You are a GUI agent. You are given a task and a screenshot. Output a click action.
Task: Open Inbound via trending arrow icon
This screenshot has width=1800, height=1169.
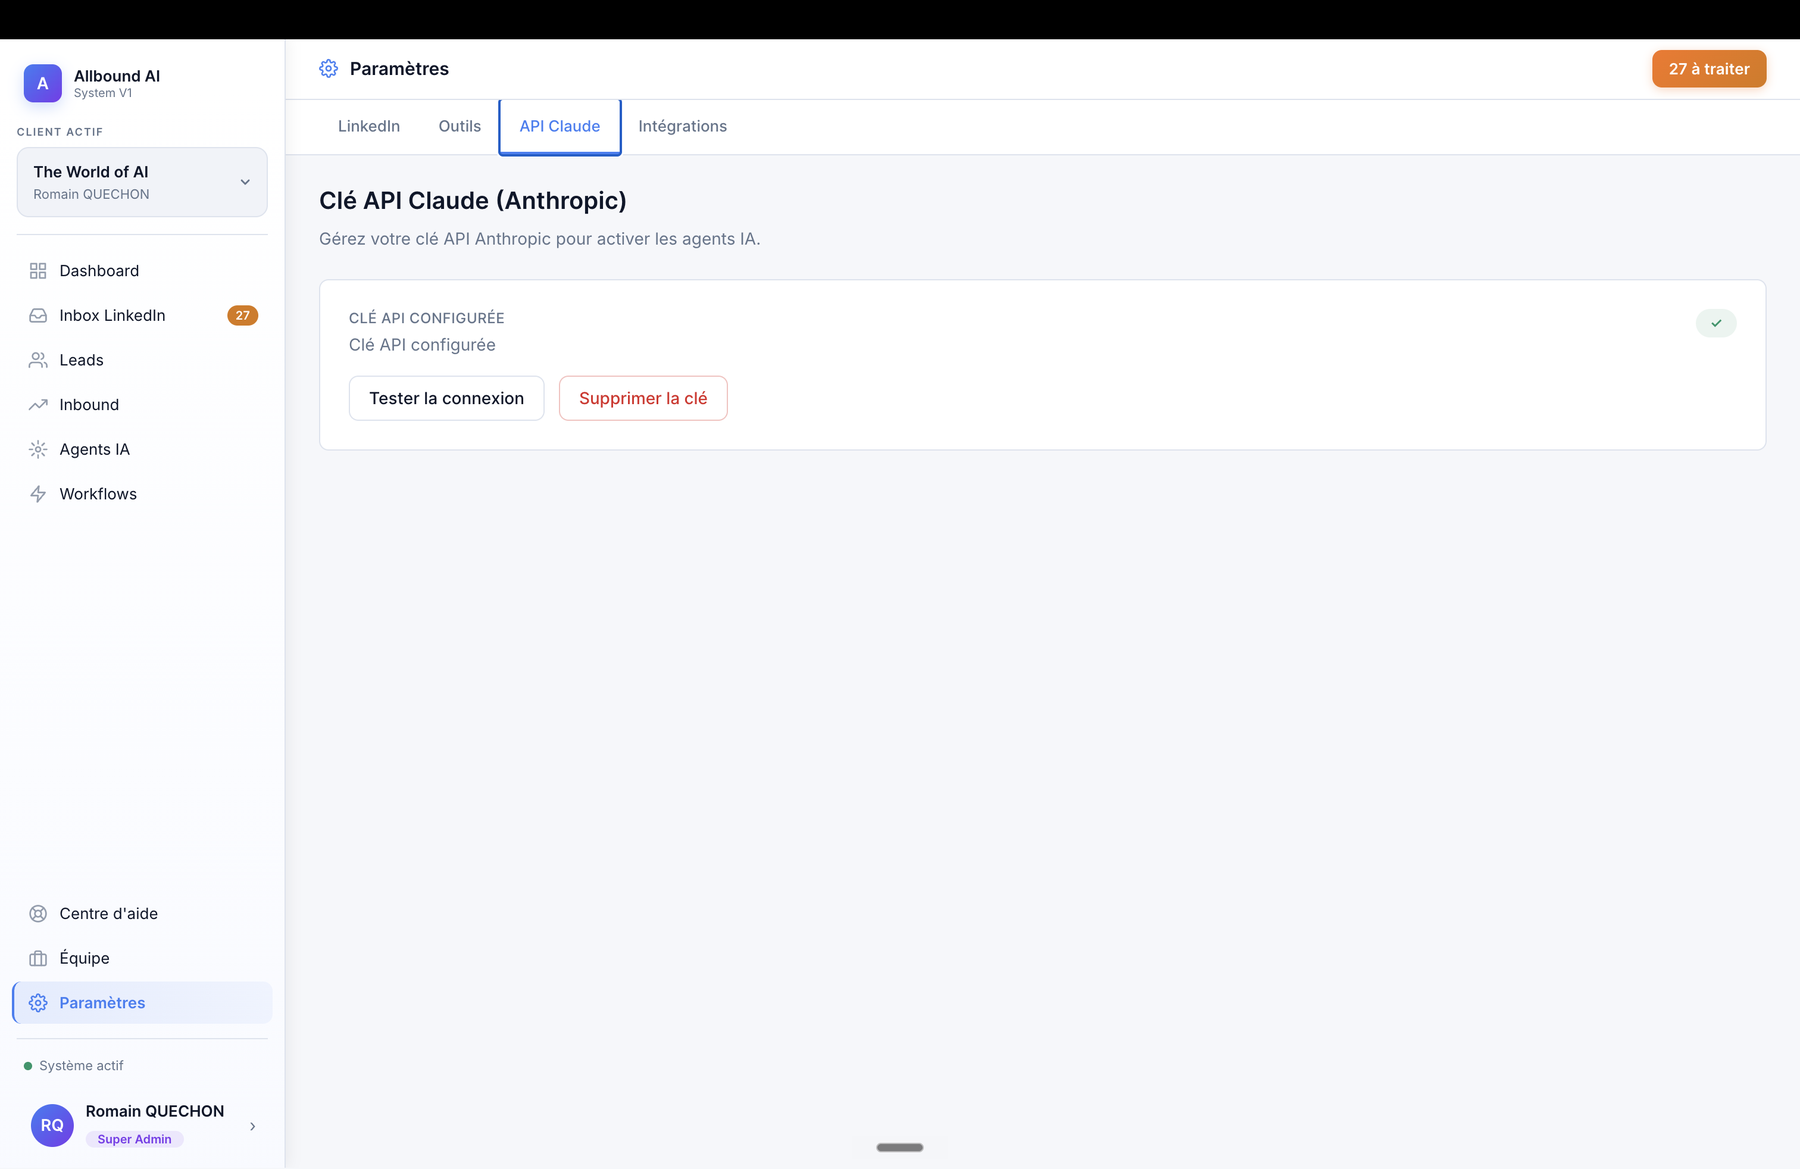coord(38,405)
